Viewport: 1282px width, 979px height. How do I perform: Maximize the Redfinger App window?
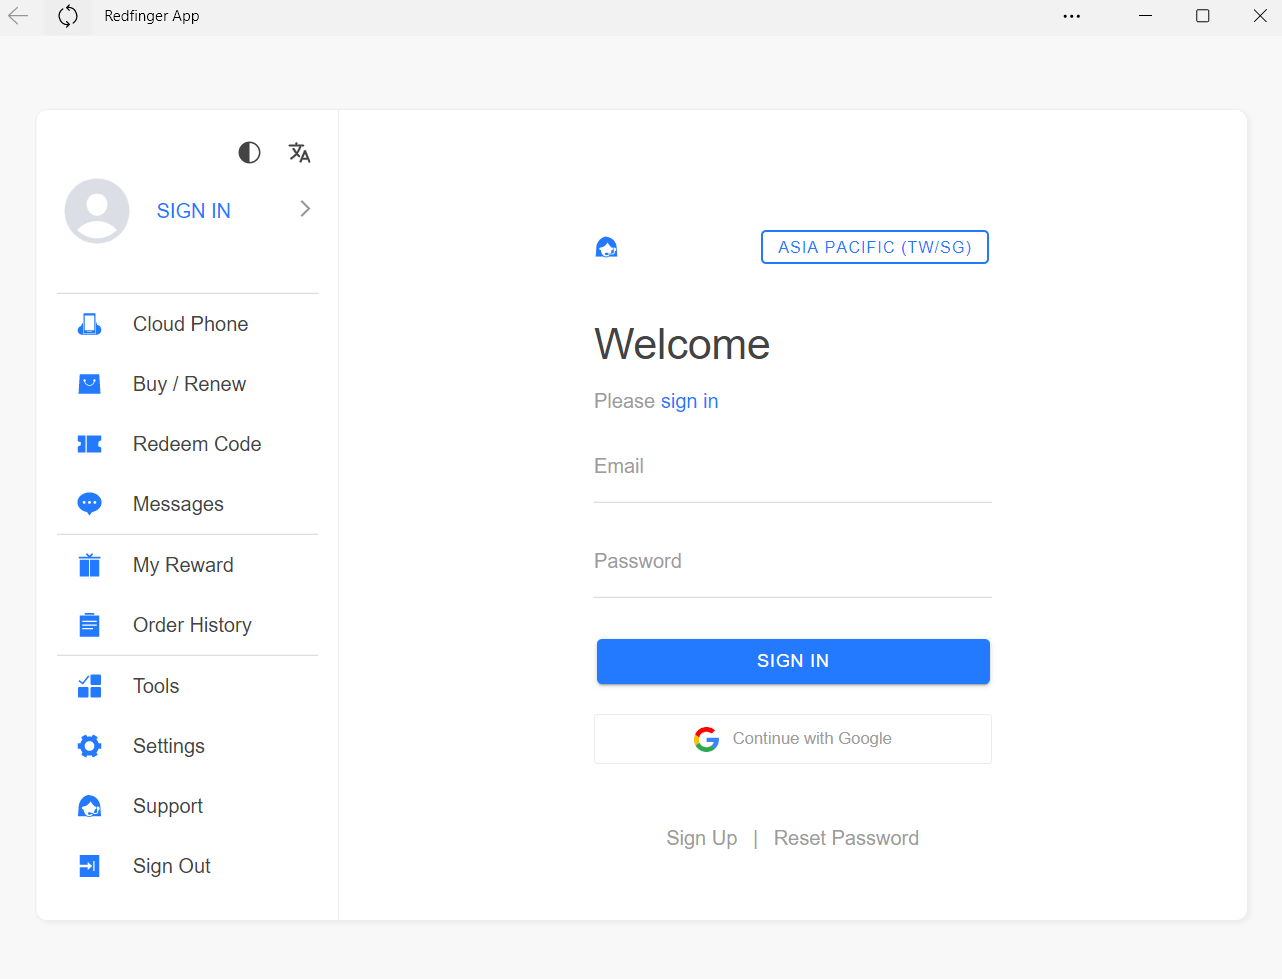(1203, 16)
